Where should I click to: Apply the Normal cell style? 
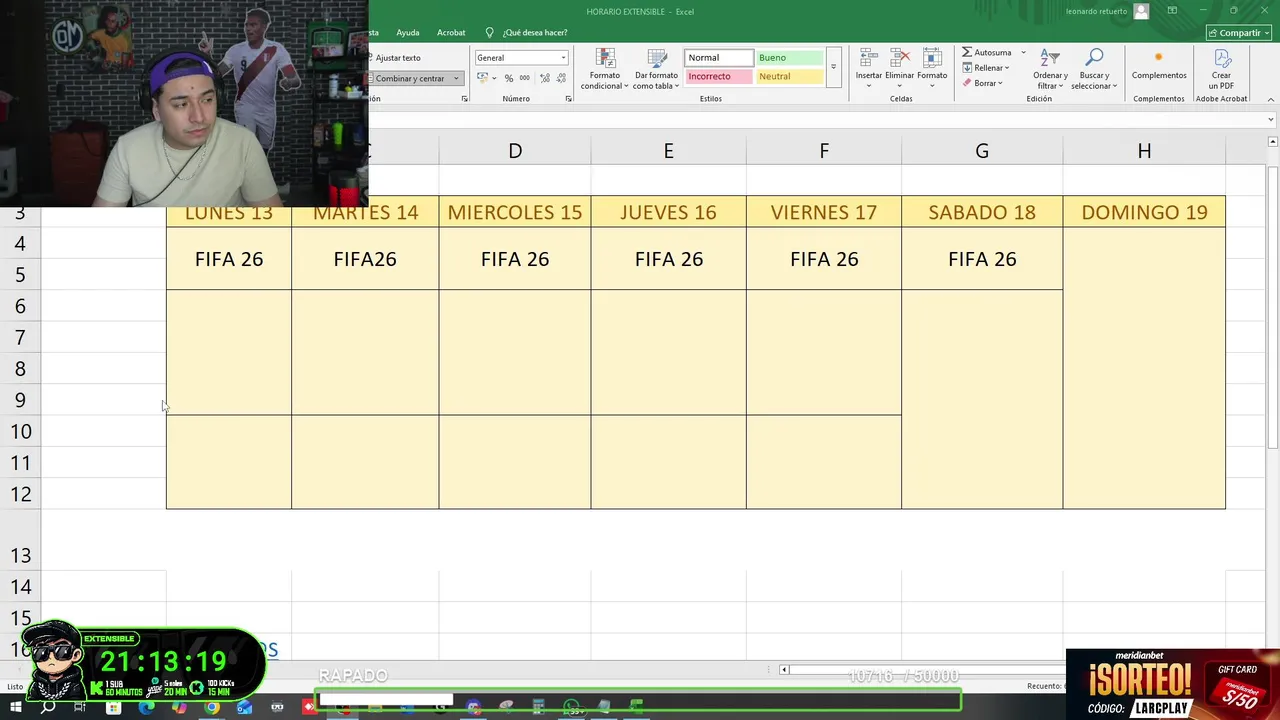(x=718, y=58)
